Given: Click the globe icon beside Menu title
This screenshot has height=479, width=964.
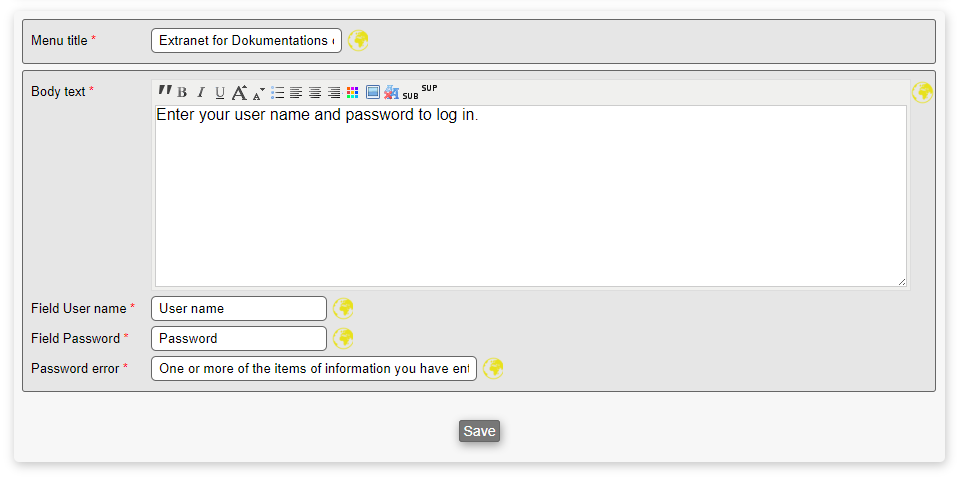Looking at the screenshot, I should click(358, 40).
